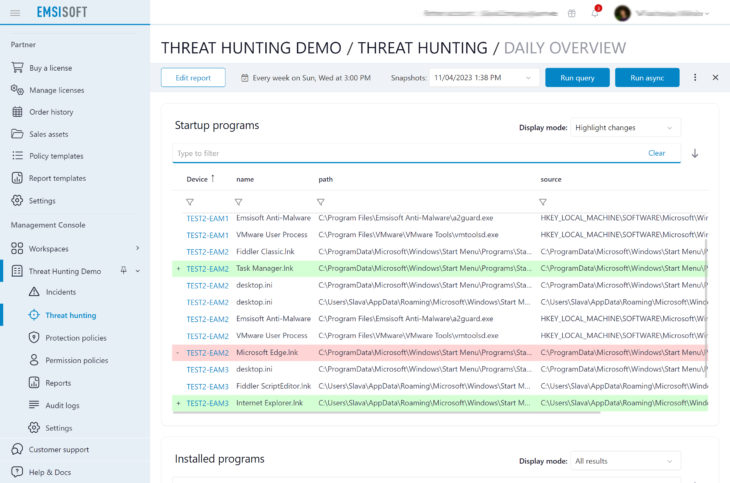Open the gift box icon in header
Viewport: 730px width, 483px height.
pos(572,14)
